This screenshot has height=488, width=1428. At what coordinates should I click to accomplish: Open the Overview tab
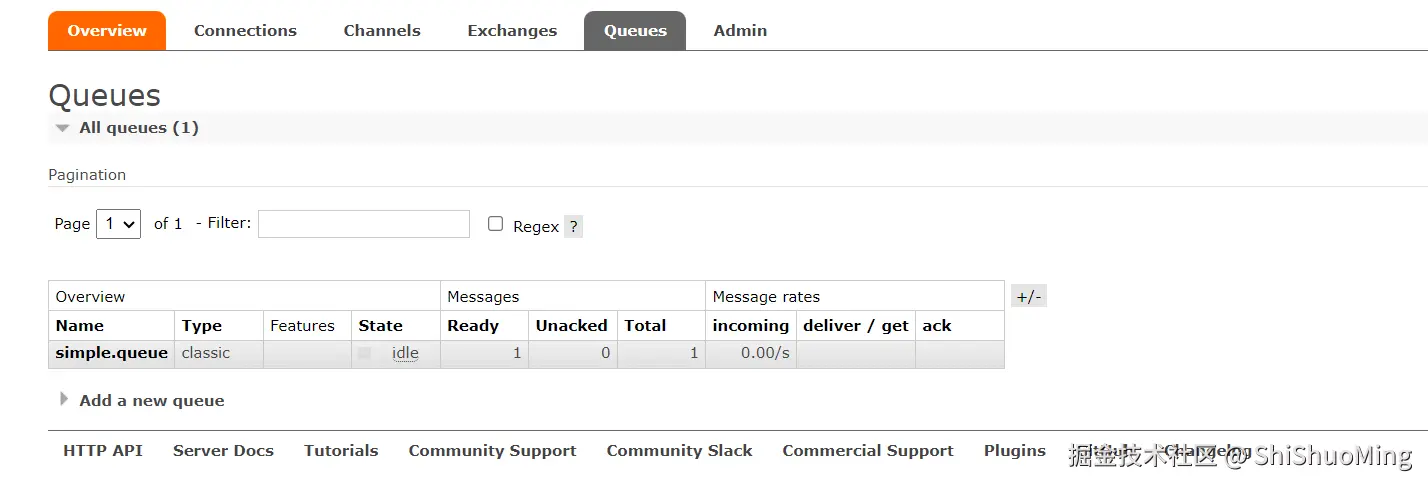[x=107, y=30]
